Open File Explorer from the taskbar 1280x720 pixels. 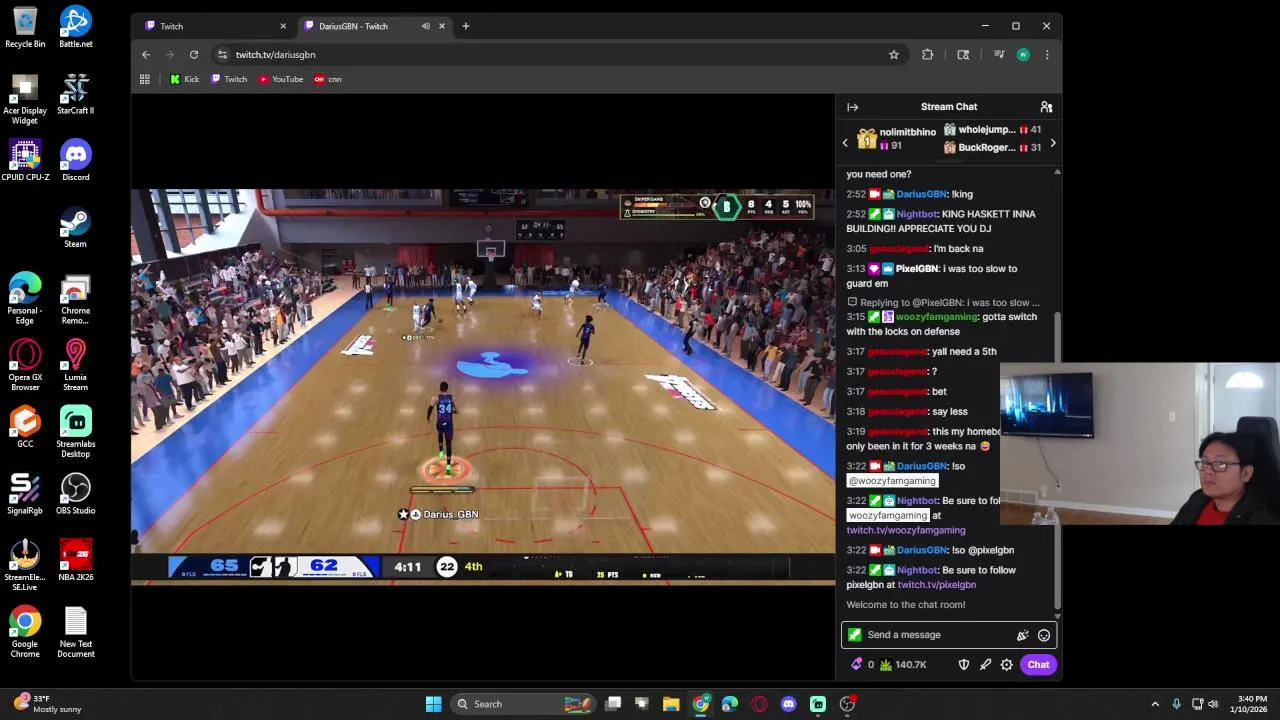click(671, 704)
